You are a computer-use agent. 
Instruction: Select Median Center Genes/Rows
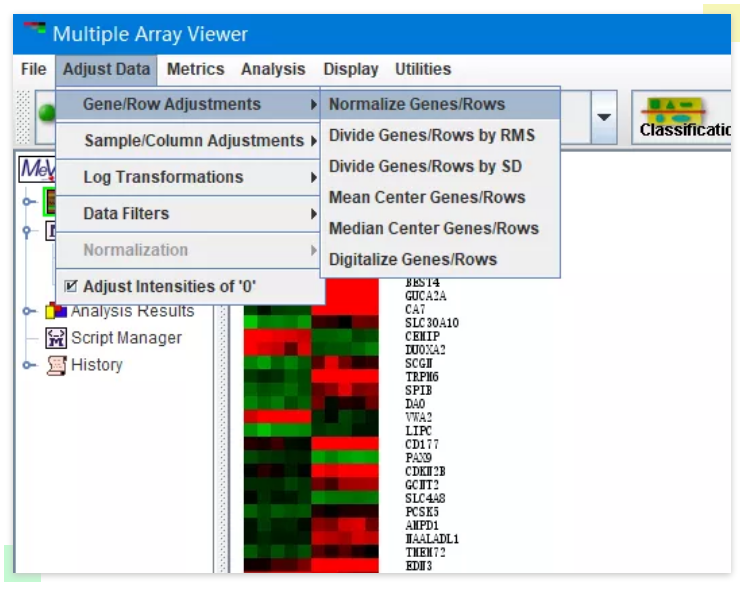coord(433,228)
